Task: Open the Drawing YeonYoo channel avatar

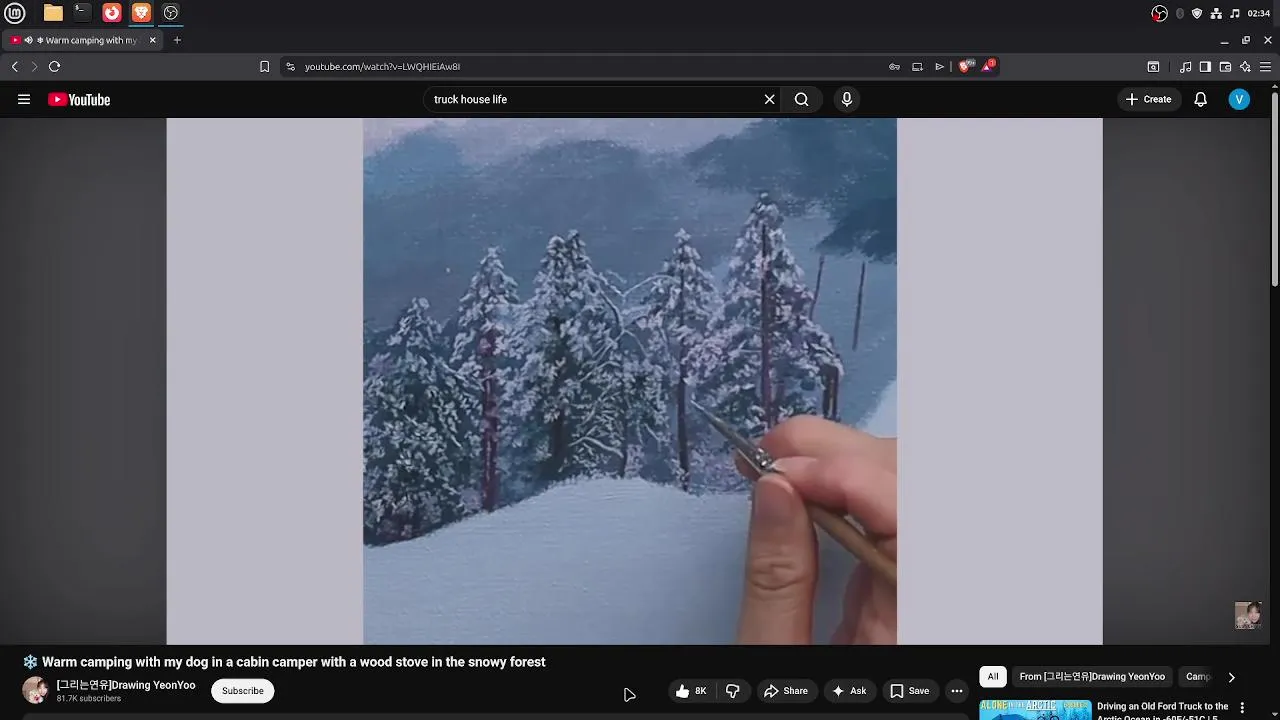Action: 35,690
